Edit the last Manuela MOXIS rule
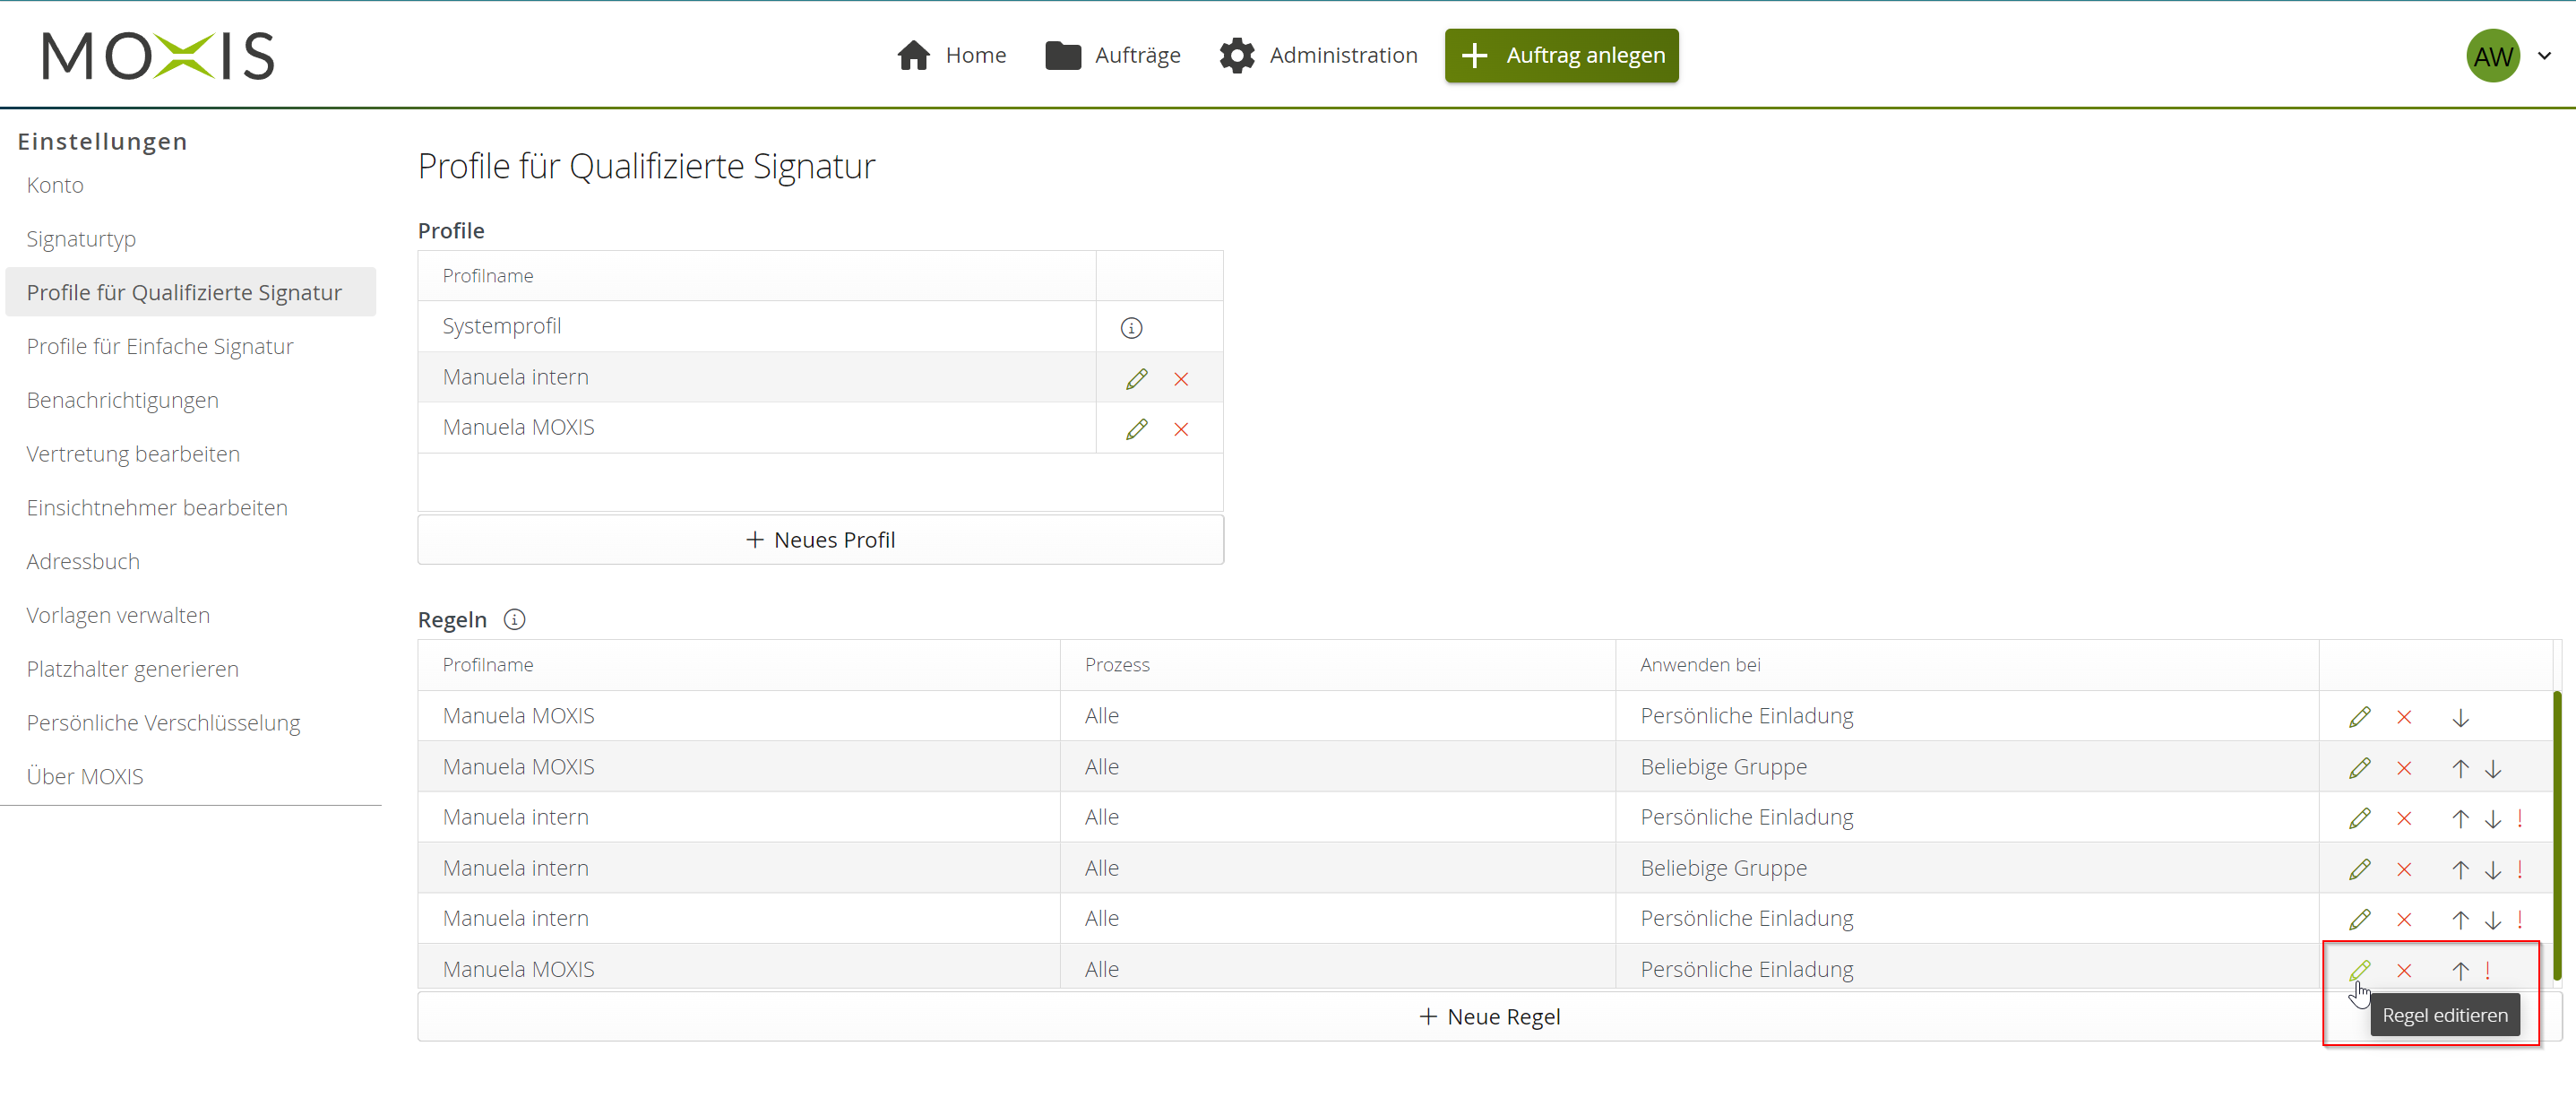2576x1115 pixels. 2359,971
